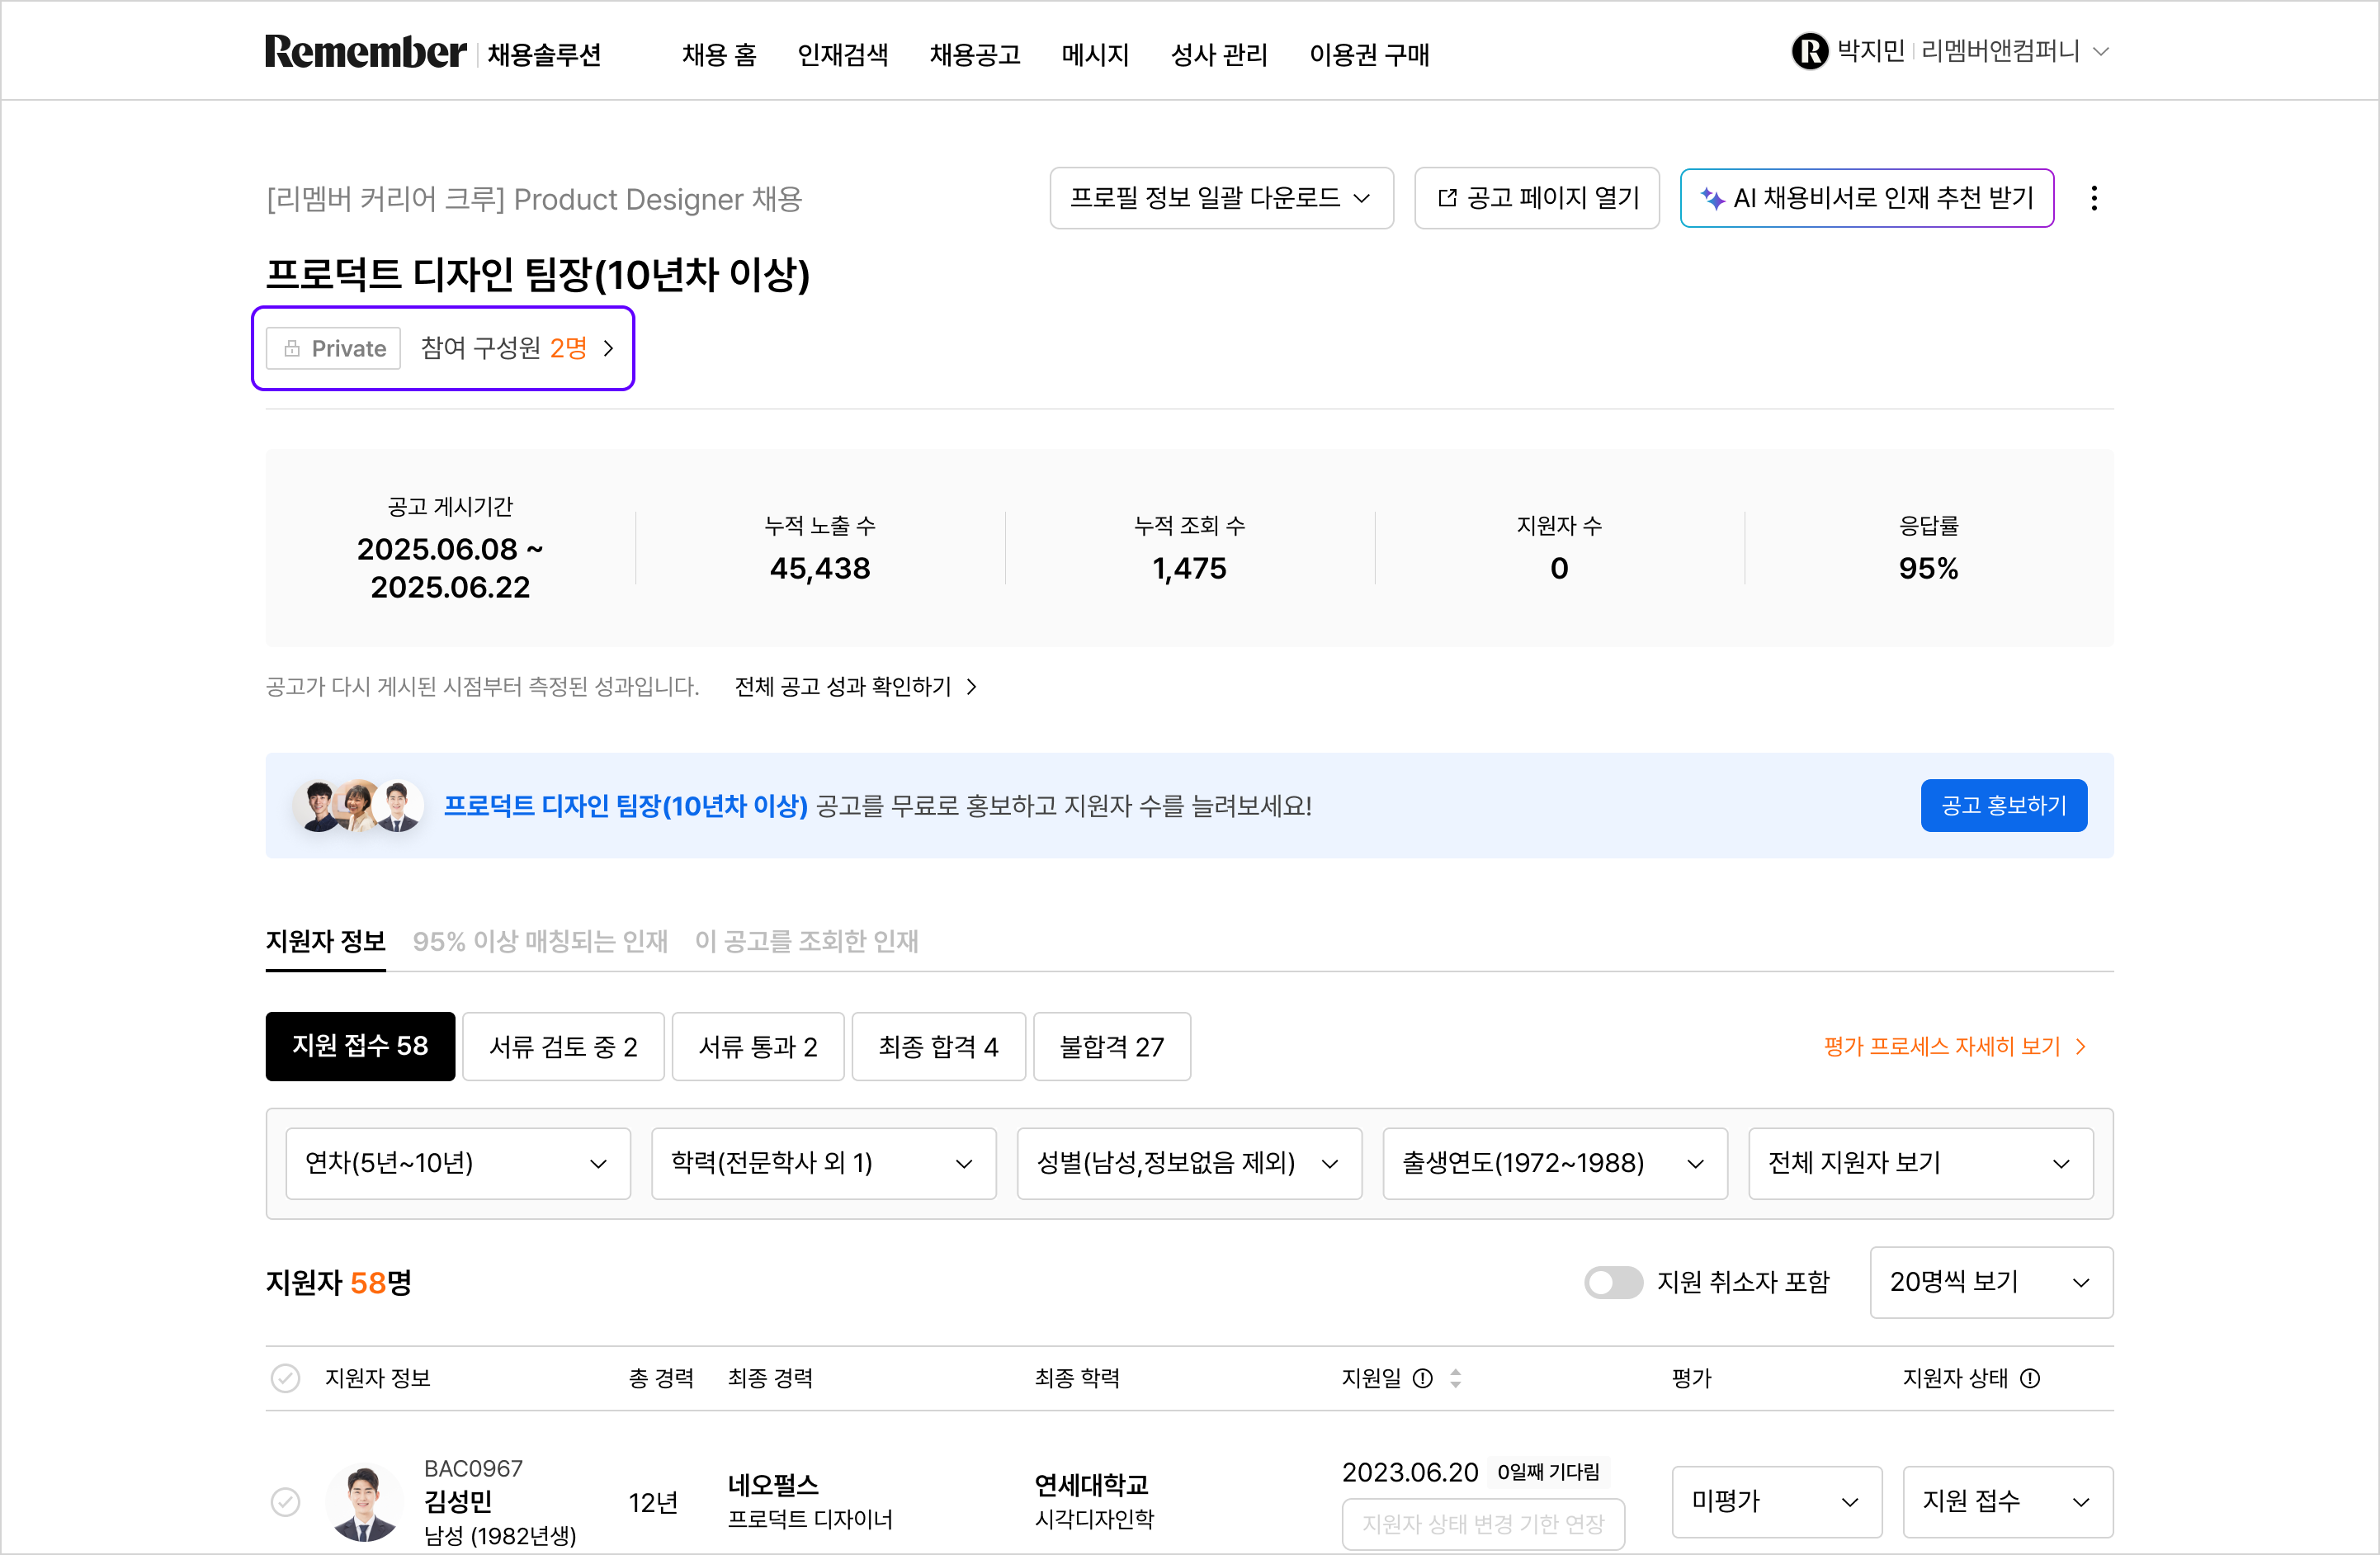Click the Remember logo
The height and width of the screenshot is (1555, 2380).
(x=365, y=52)
